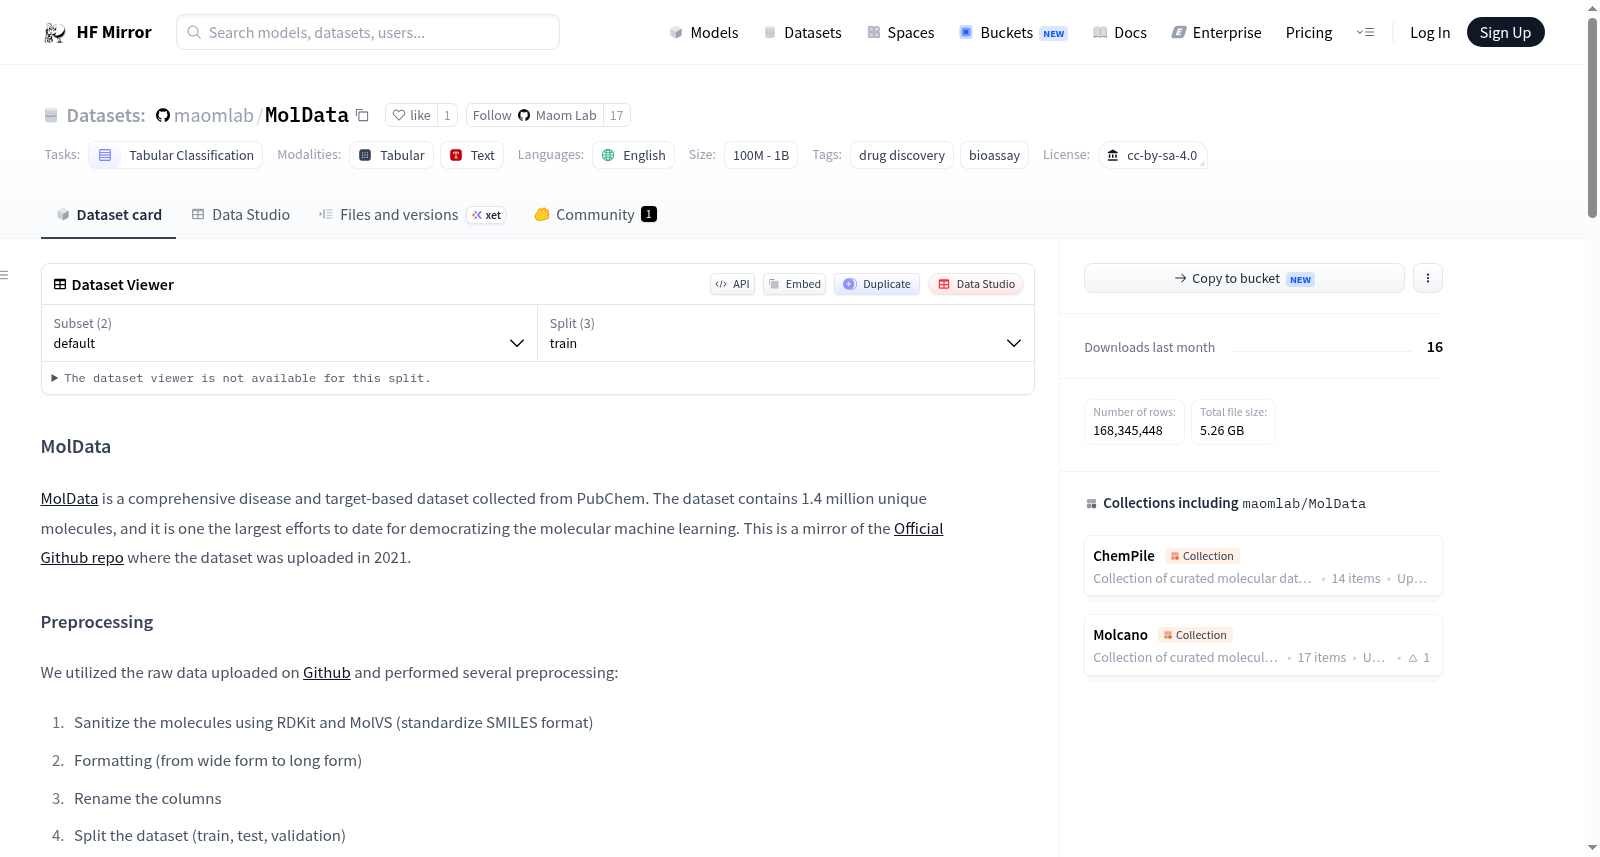The height and width of the screenshot is (857, 1600).
Task: Click the Datasets breadcrumb stack icon
Action: tap(51, 115)
